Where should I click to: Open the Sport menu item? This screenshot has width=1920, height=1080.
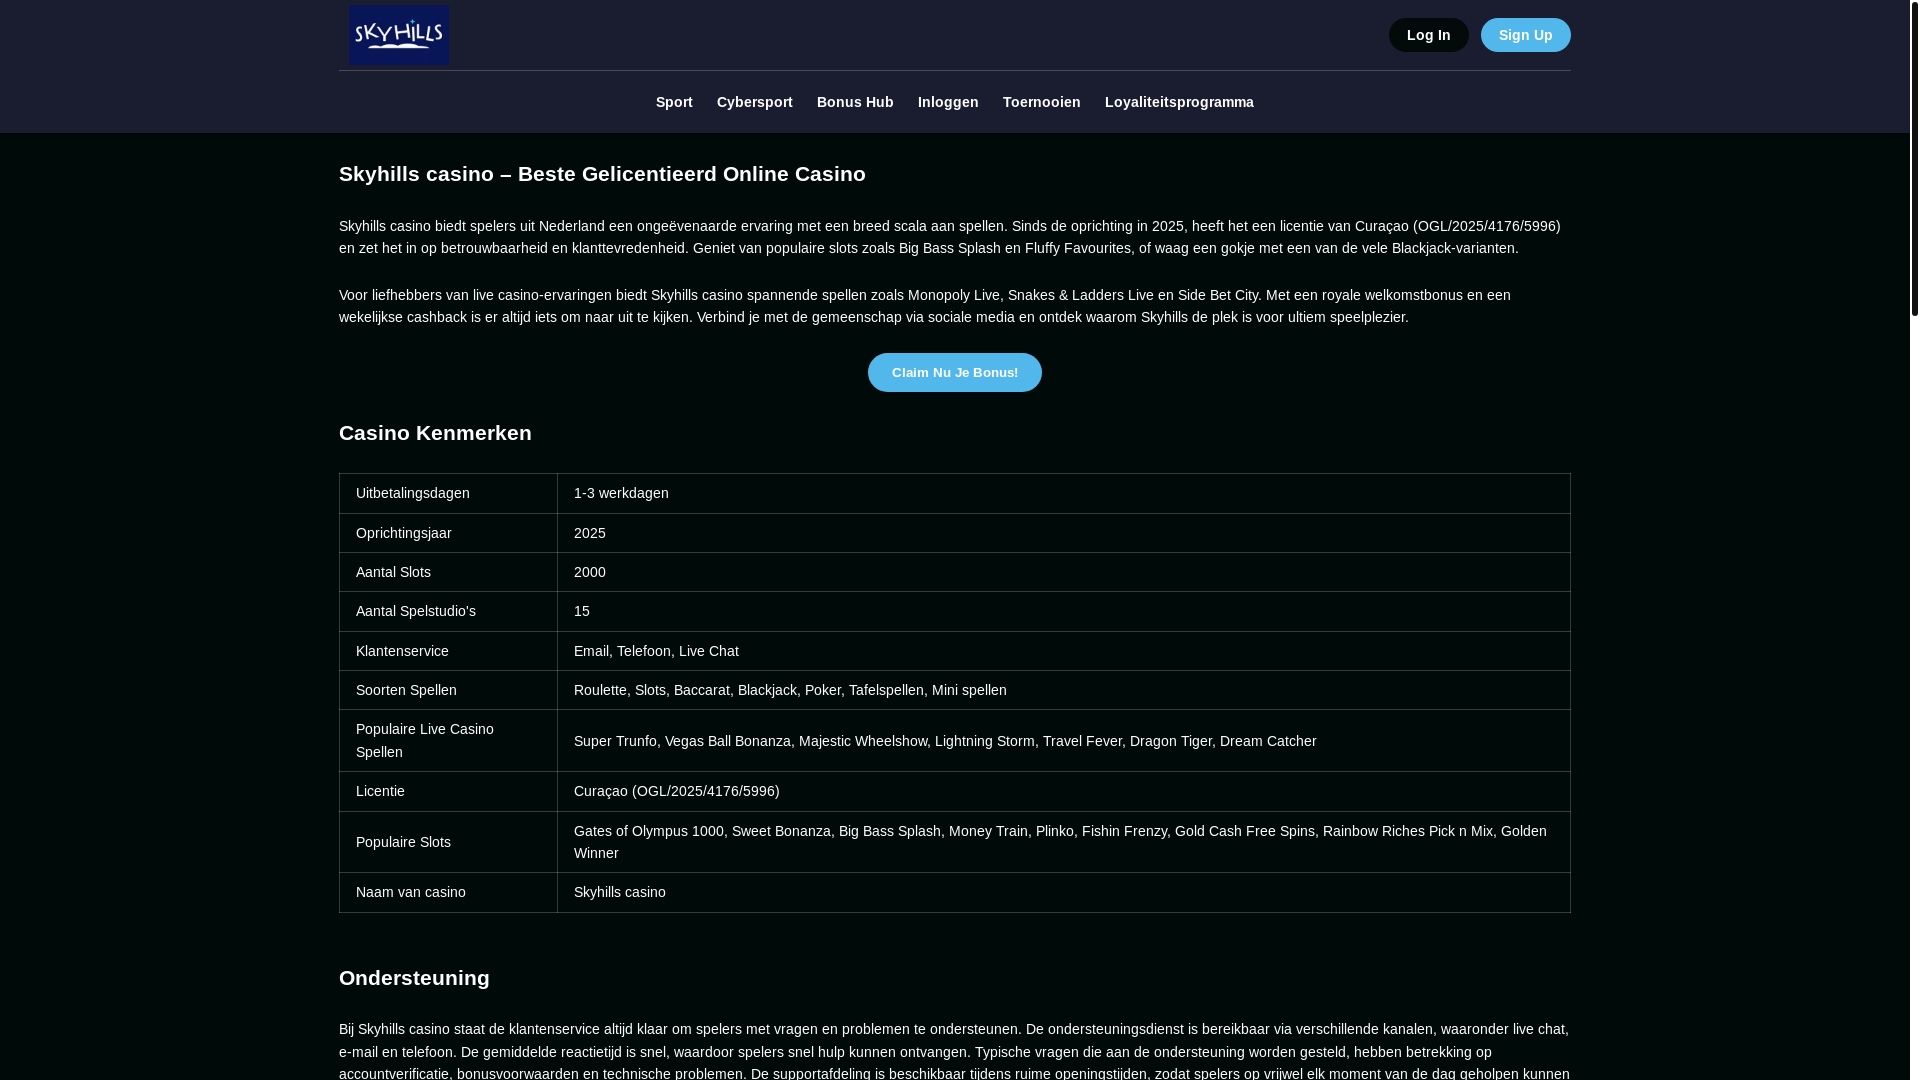click(x=674, y=102)
